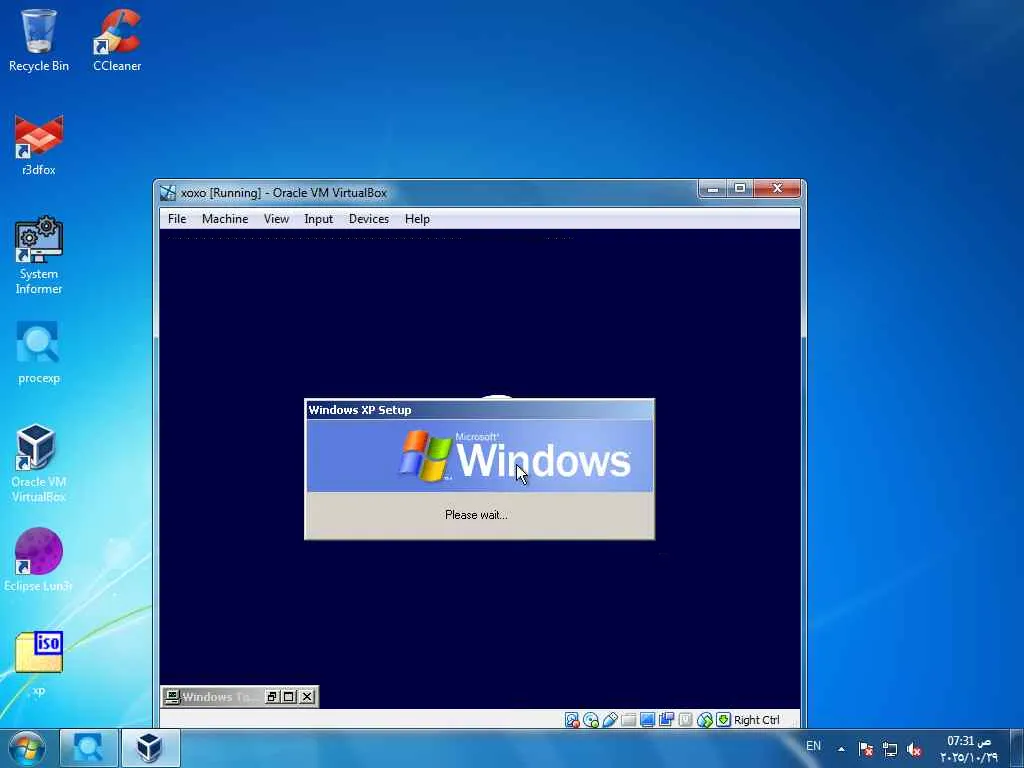Select the Oracle VM VirtualBox desktop shortcut
This screenshot has height=768, width=1024.
tap(39, 463)
